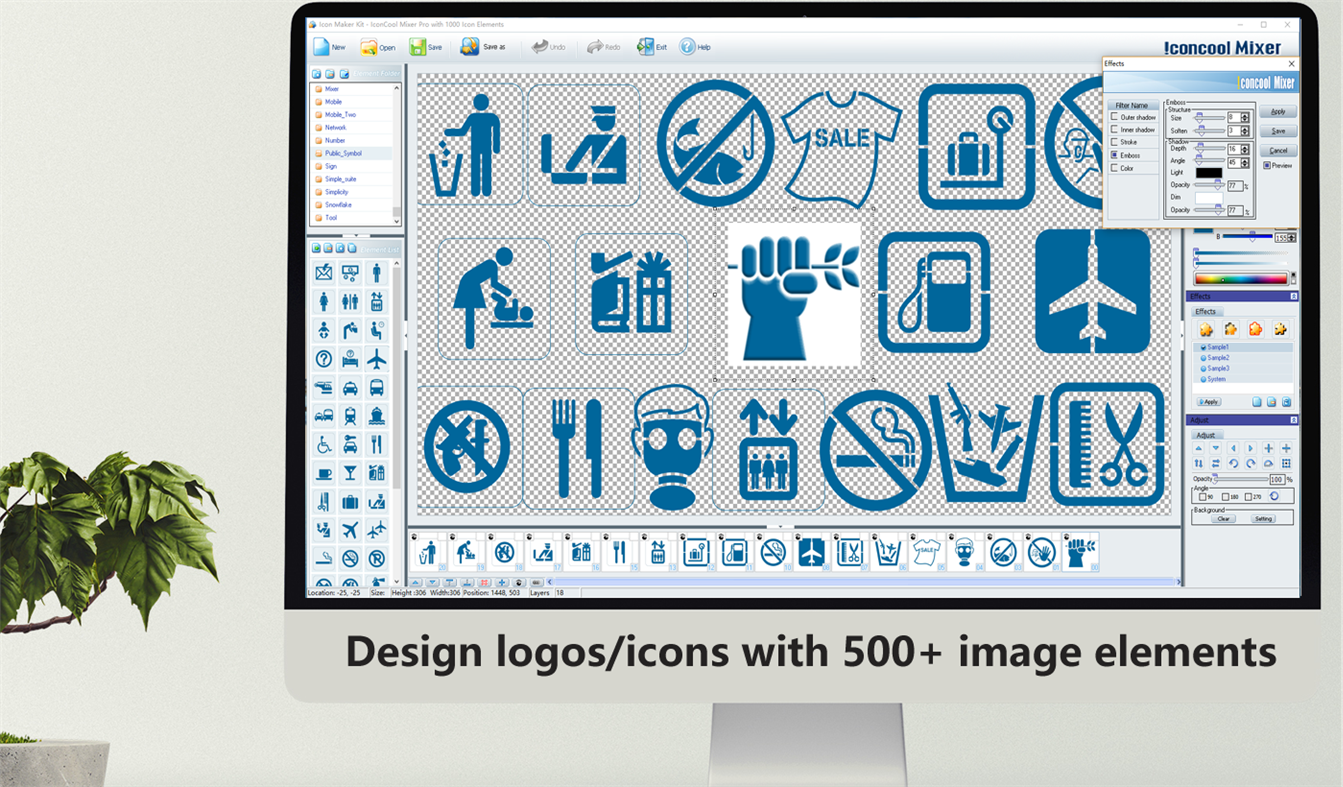Check the 90 degree angle option in Adjust

point(1202,496)
